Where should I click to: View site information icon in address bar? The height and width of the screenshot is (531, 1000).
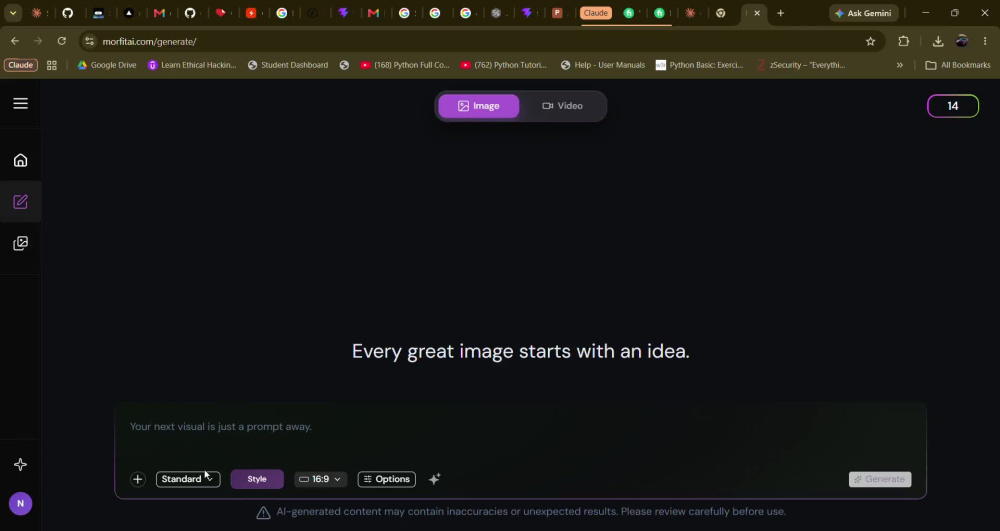pyautogui.click(x=89, y=41)
